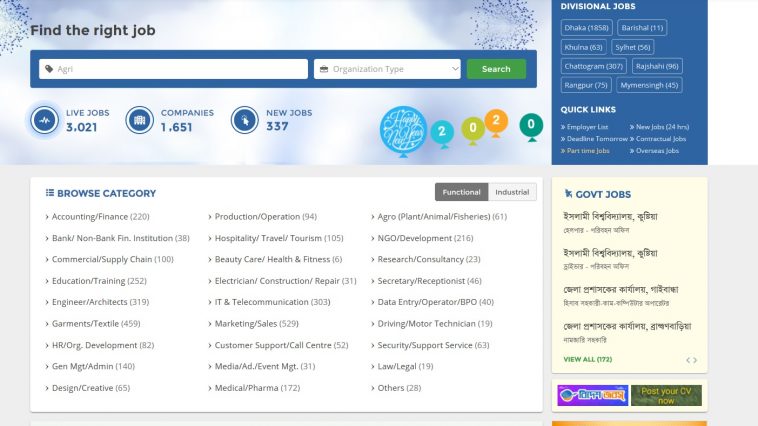Go to next govt job with right arrow
This screenshot has width=758, height=426.
point(695,360)
